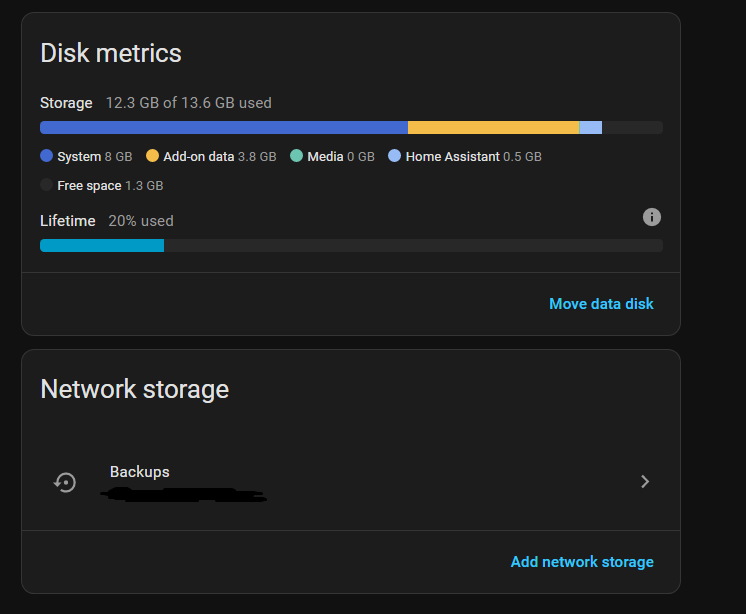Viewport: 746px width, 614px height.
Task: Click the Disk metrics heading
Action: [x=111, y=53]
